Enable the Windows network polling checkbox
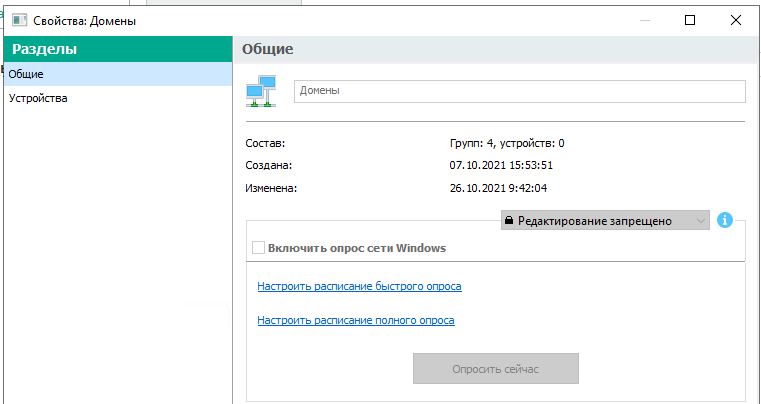The image size is (761, 404). [258, 248]
